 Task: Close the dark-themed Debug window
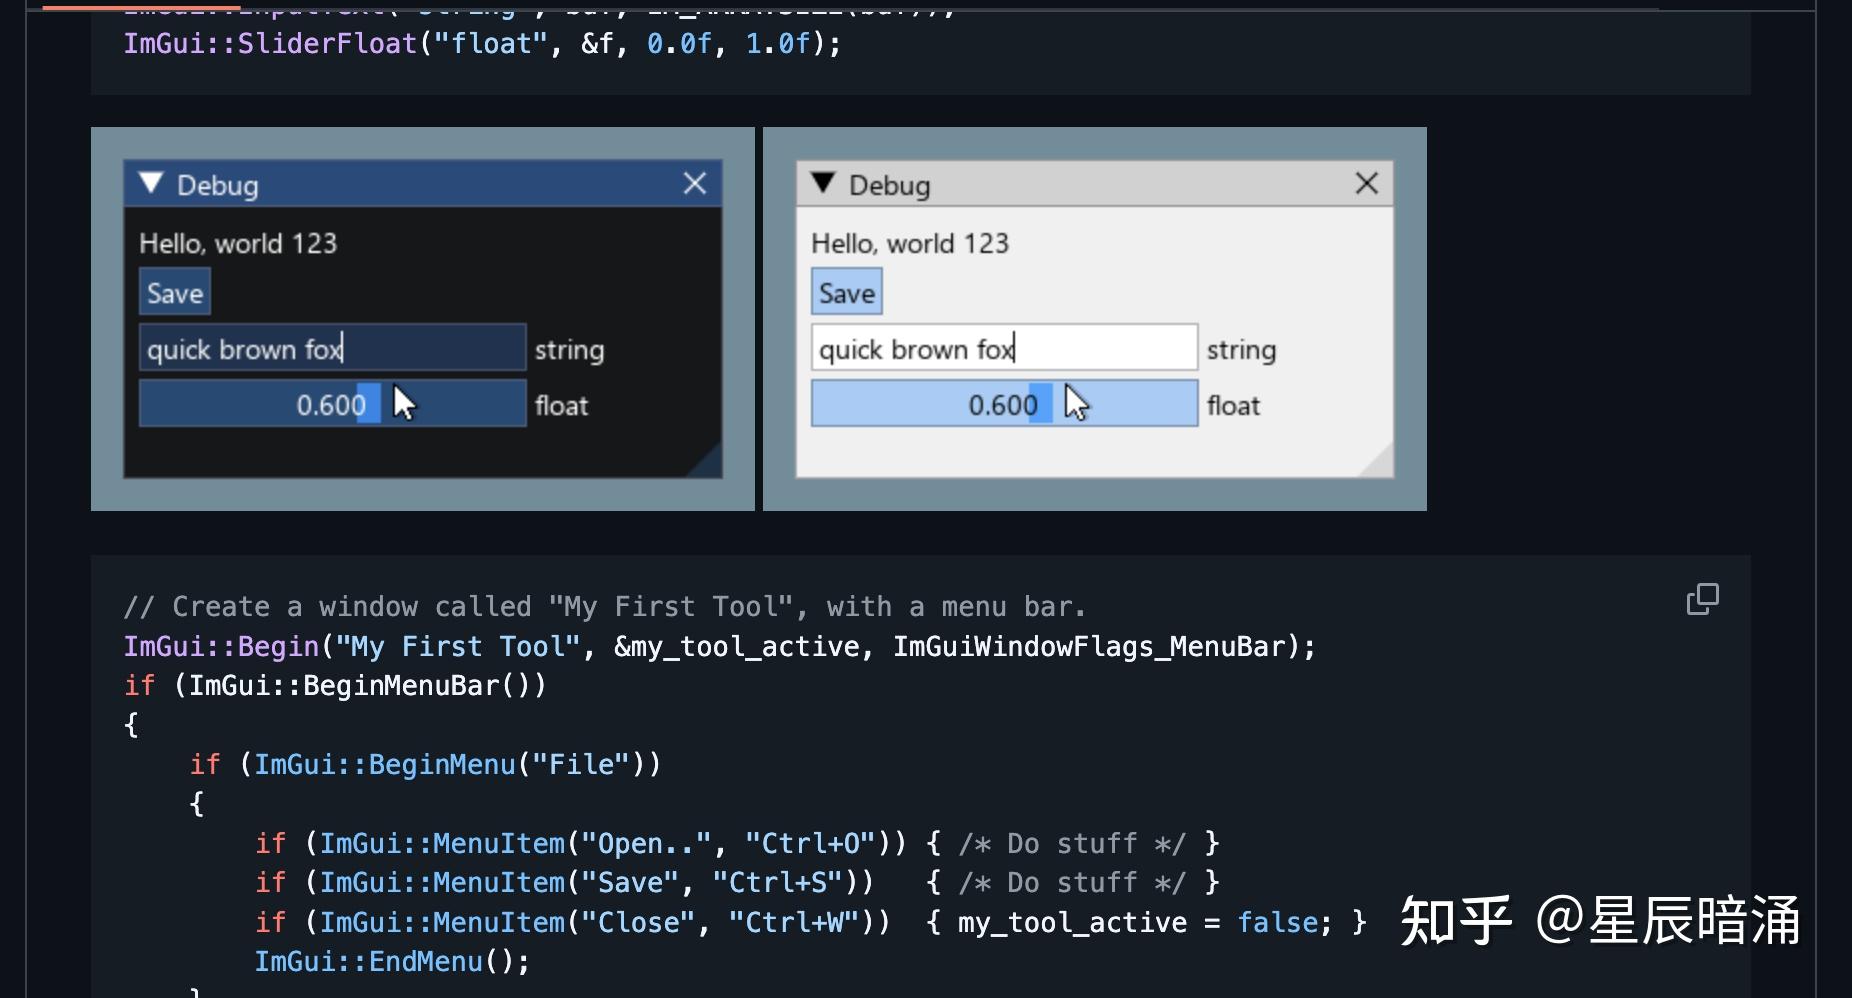coord(695,183)
